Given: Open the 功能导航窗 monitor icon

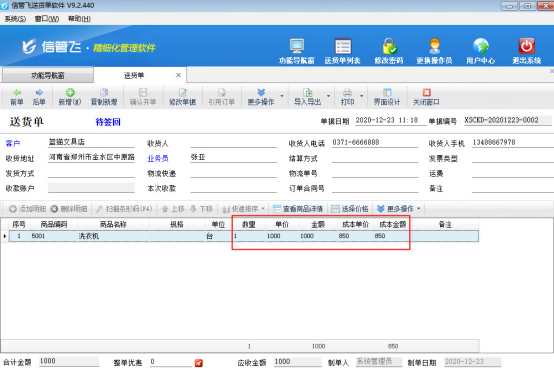Looking at the screenshot, I should click(x=297, y=46).
